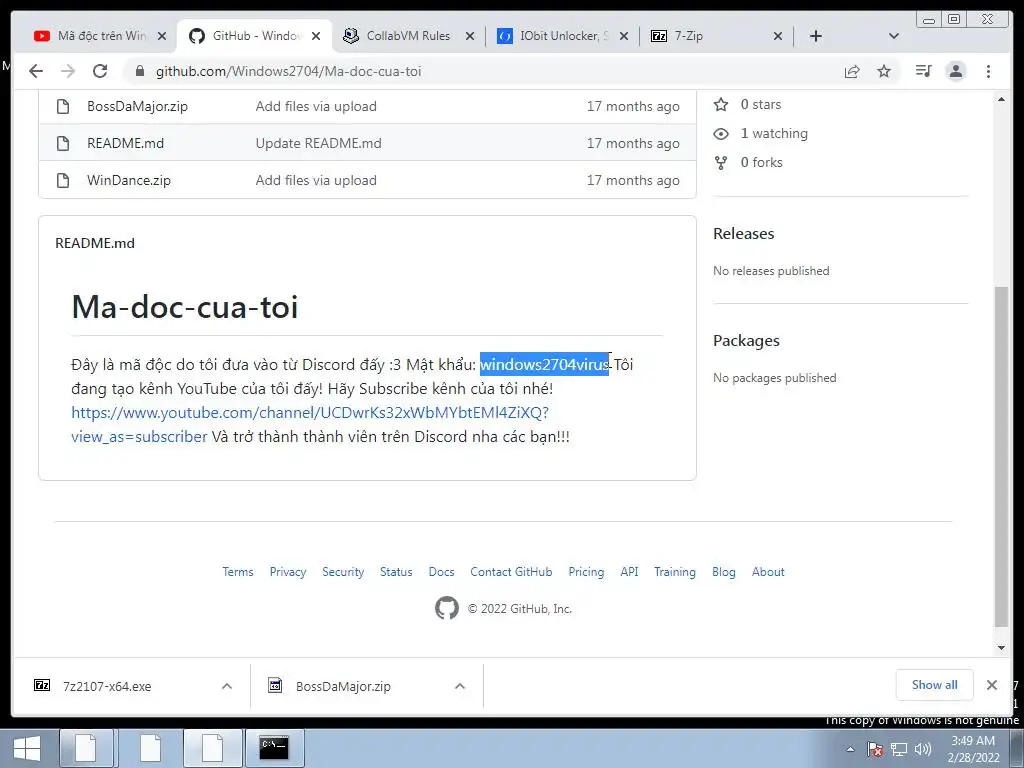The height and width of the screenshot is (768, 1024).
Task: Open the Pricing footer link
Action: tap(586, 572)
